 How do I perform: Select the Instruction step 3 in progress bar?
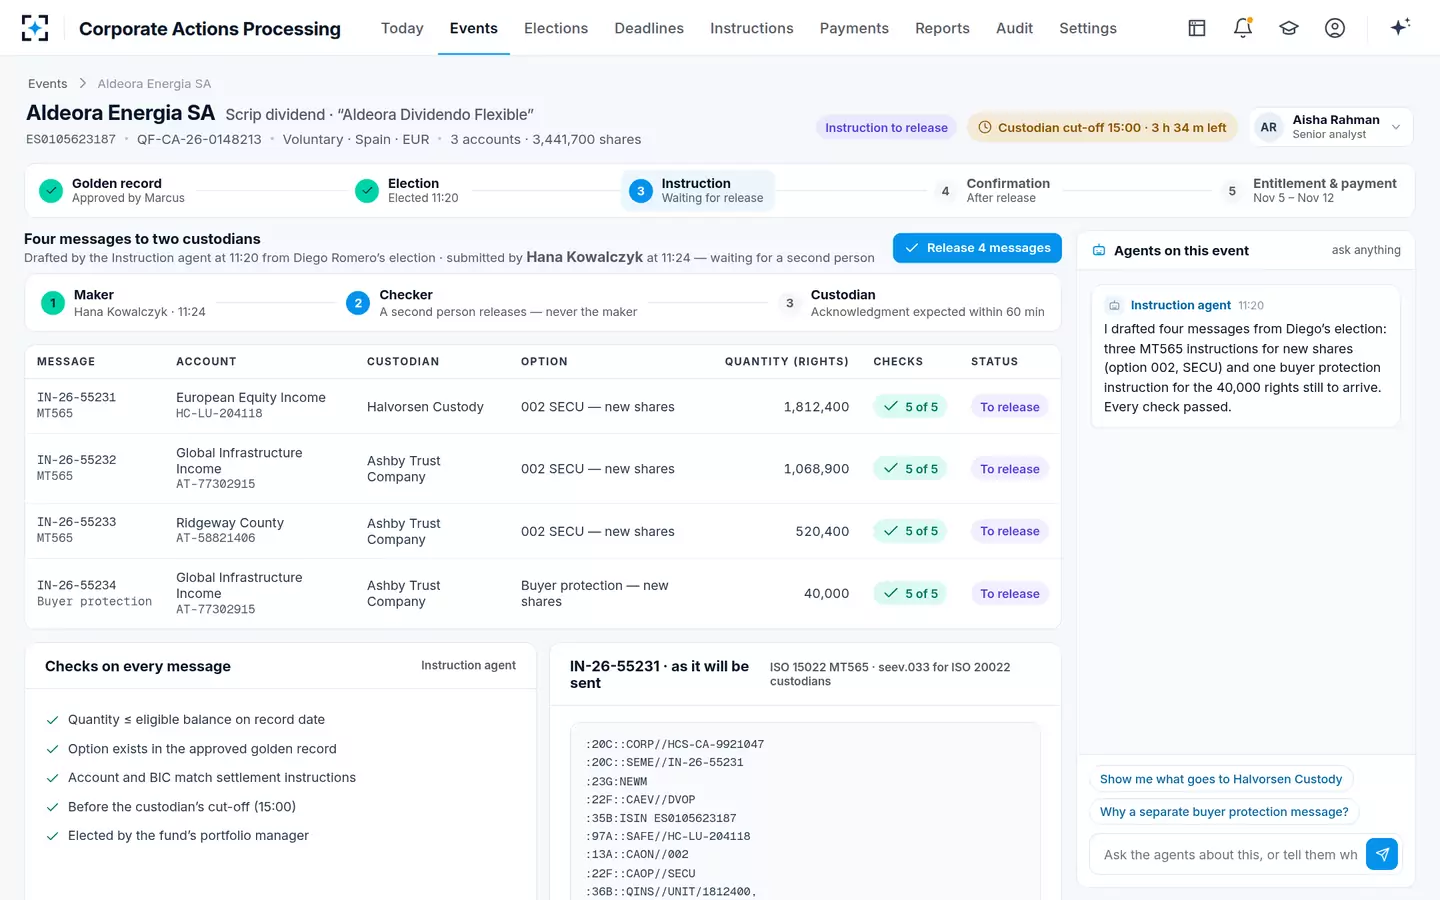coord(698,190)
